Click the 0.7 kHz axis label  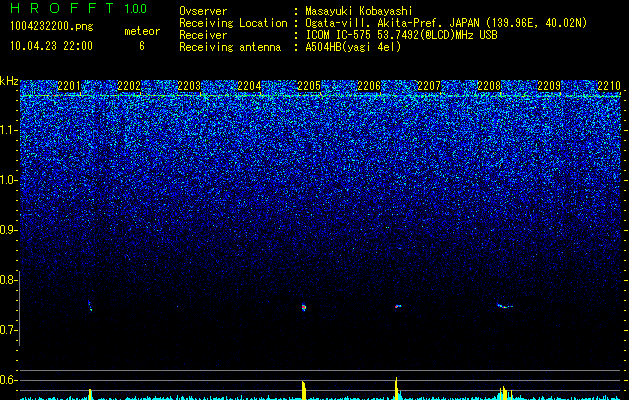[x=9, y=330]
